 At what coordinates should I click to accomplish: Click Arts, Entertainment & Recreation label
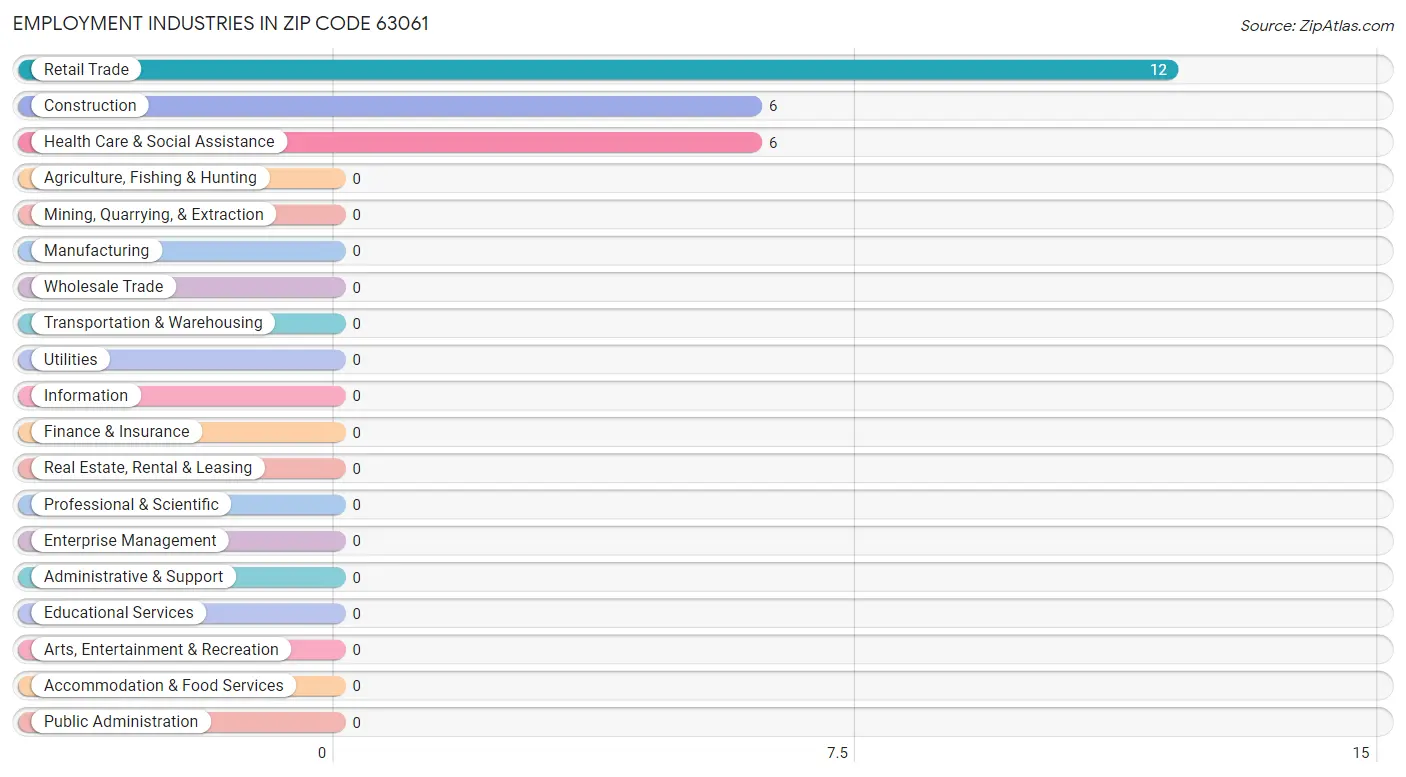point(161,649)
